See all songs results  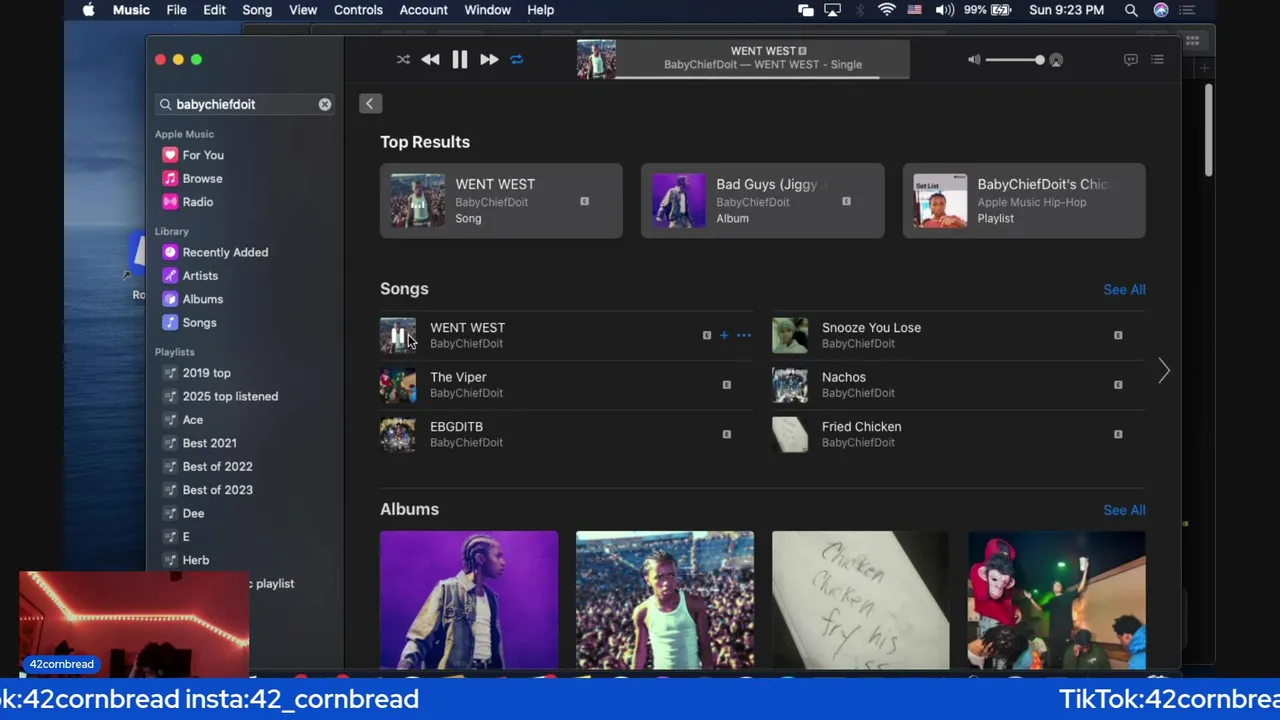pos(1124,289)
